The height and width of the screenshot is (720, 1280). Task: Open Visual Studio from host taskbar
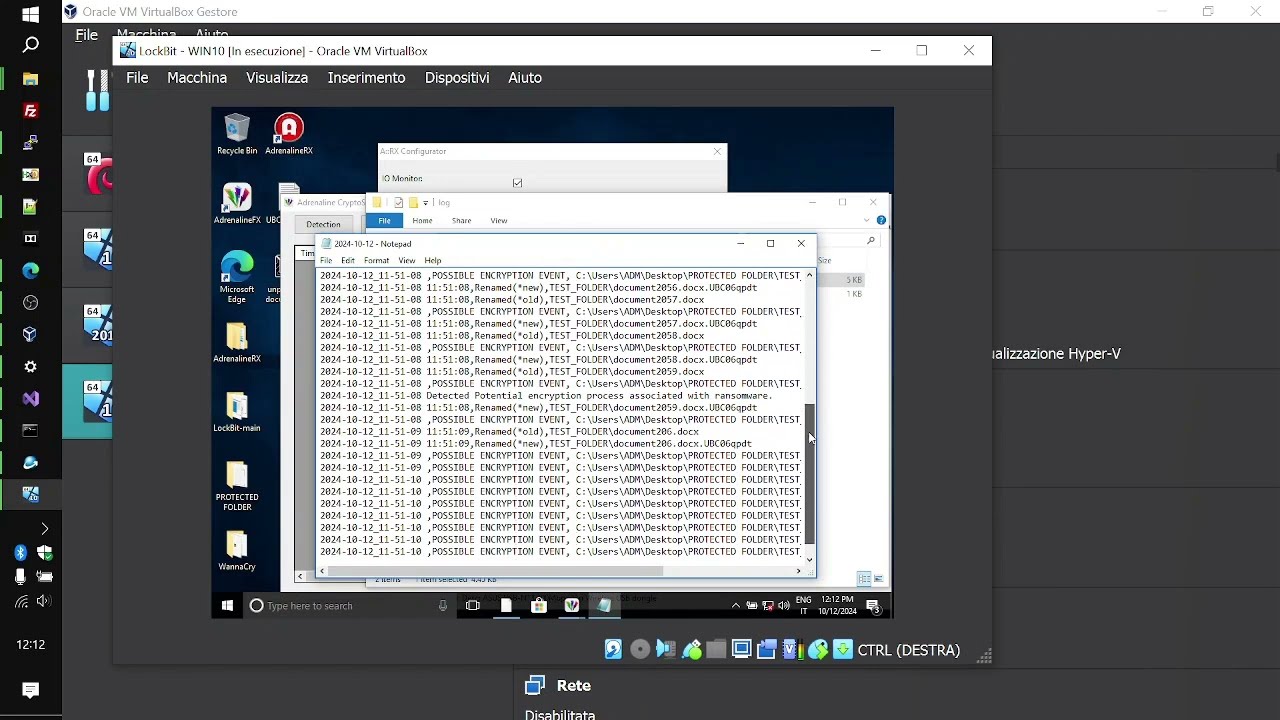click(x=30, y=398)
